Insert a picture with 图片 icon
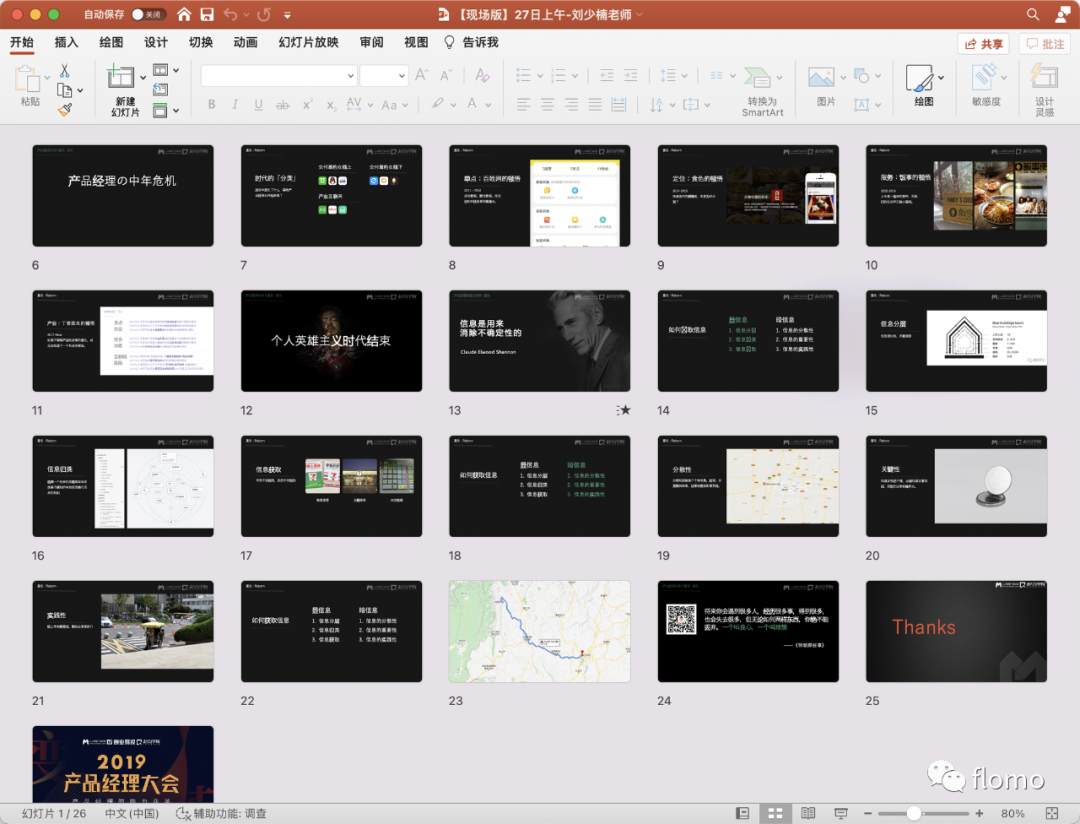The width and height of the screenshot is (1080, 824). [x=822, y=85]
